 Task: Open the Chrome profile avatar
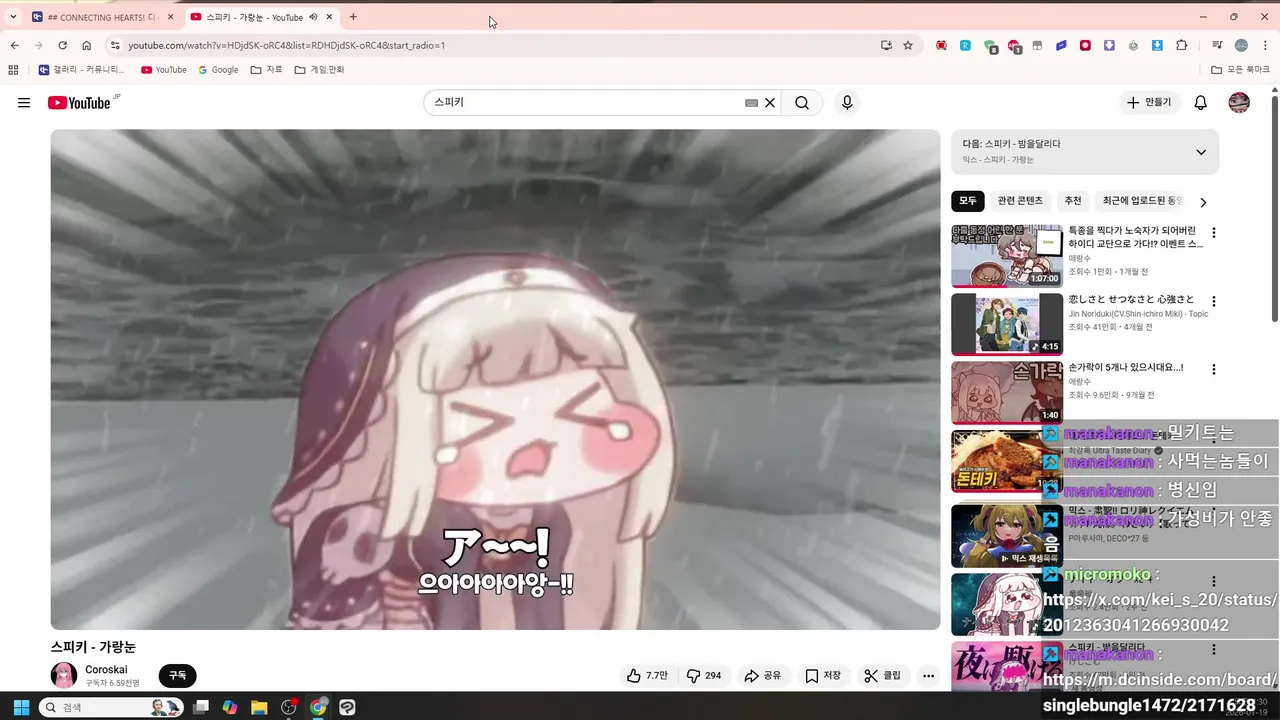pyautogui.click(x=1241, y=45)
